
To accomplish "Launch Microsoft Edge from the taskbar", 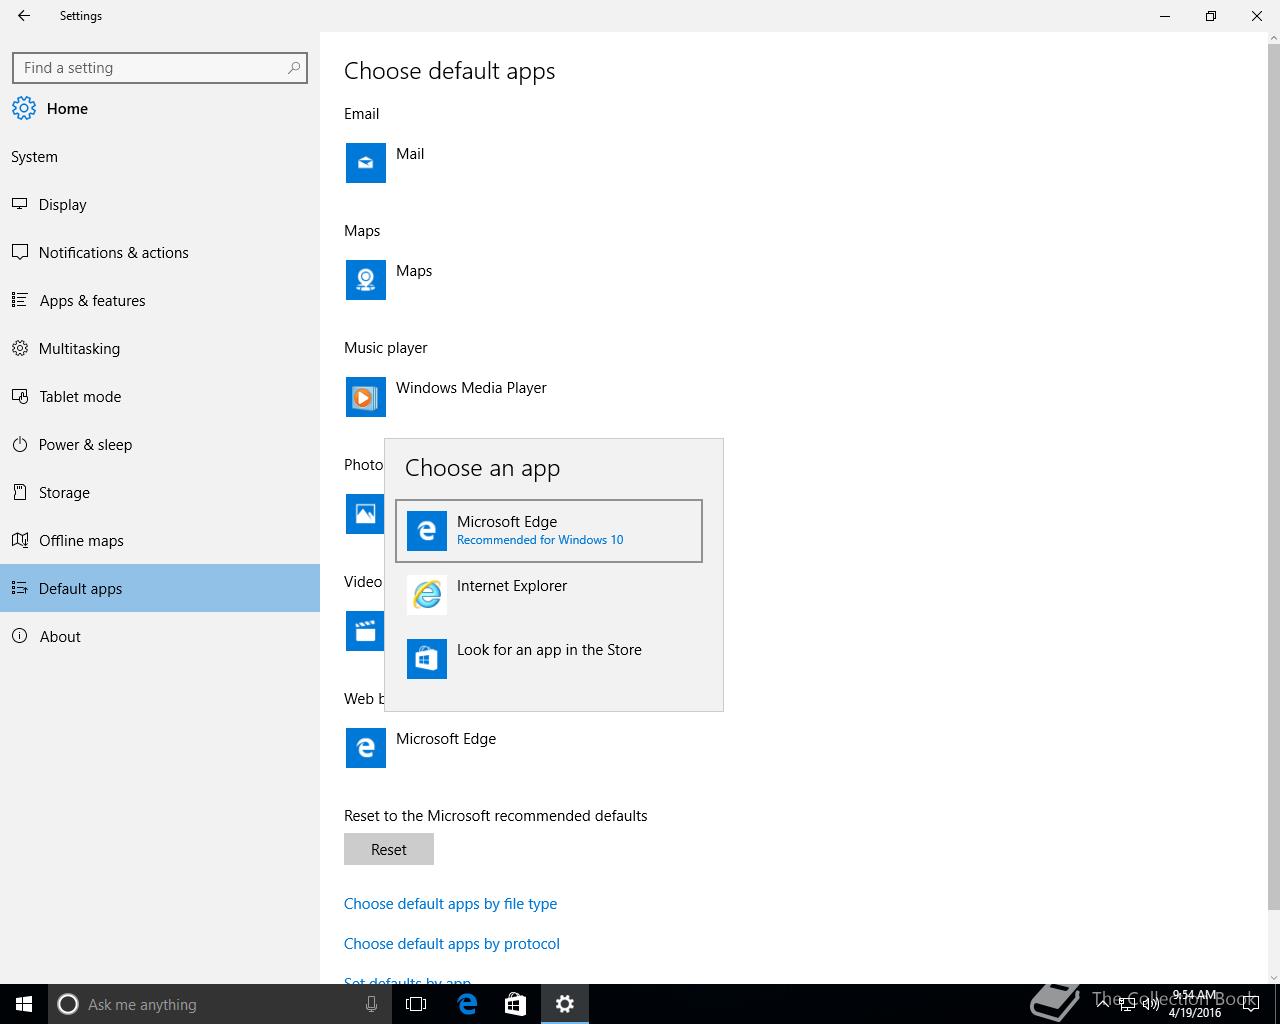I will point(467,1004).
